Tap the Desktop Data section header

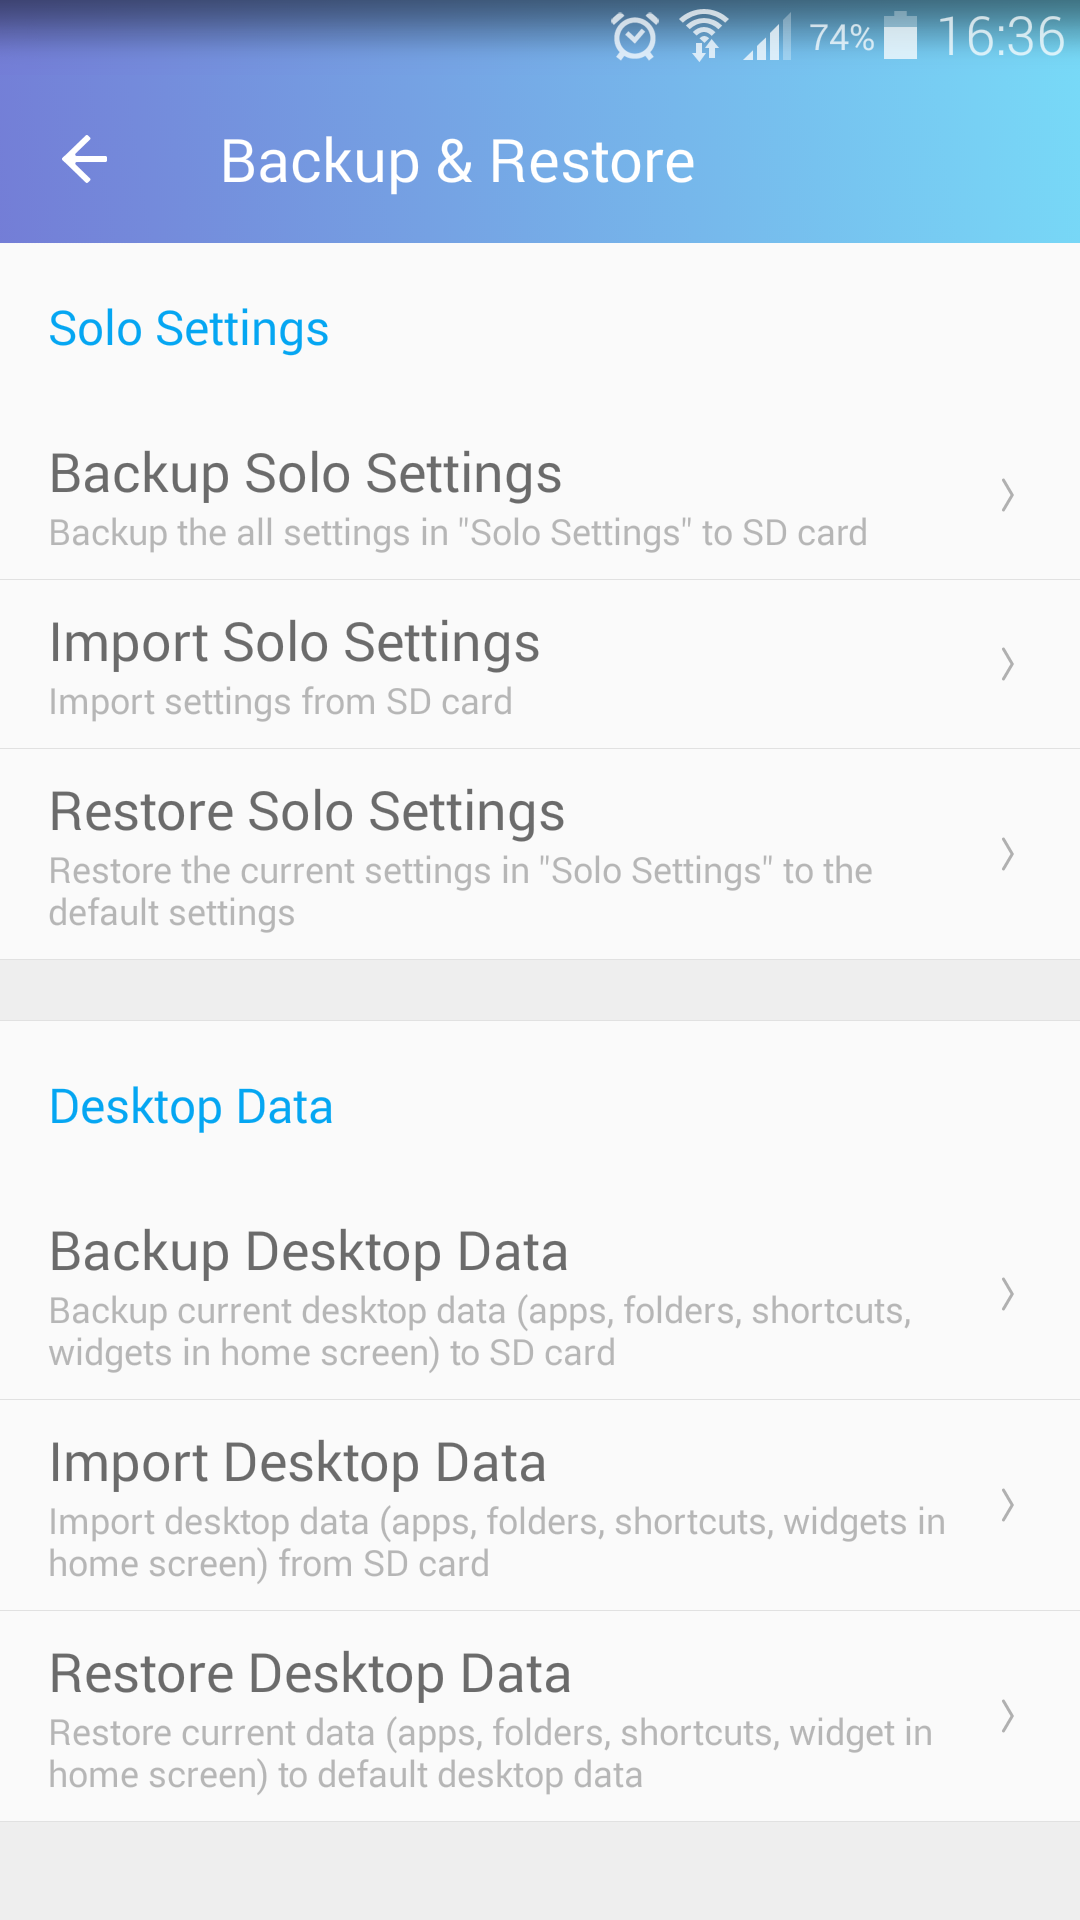[191, 1107]
